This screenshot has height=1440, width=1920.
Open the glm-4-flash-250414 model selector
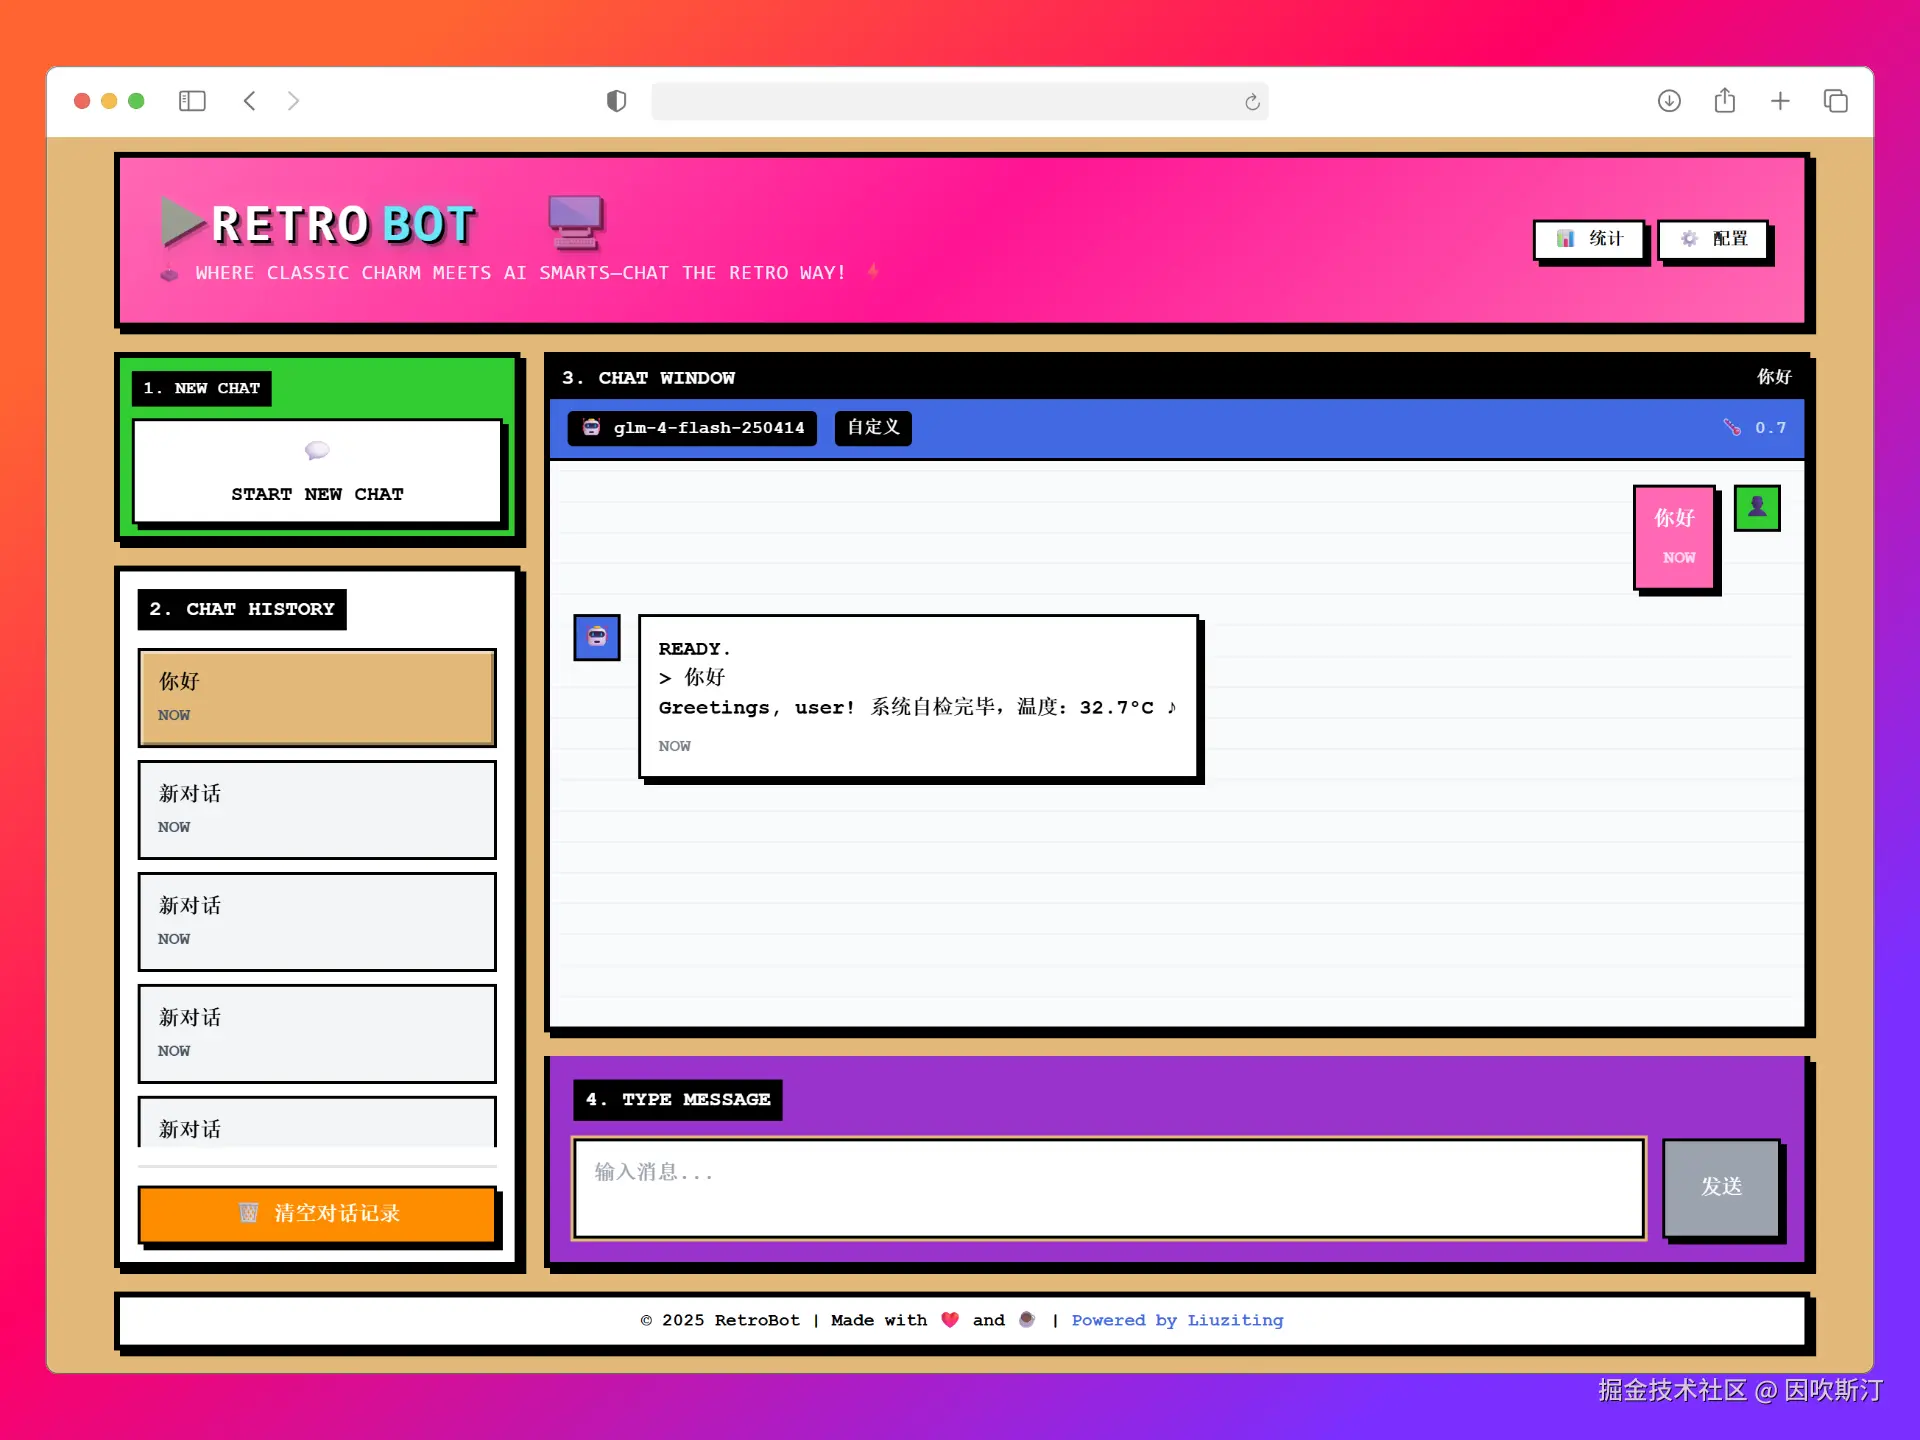pyautogui.click(x=693, y=428)
